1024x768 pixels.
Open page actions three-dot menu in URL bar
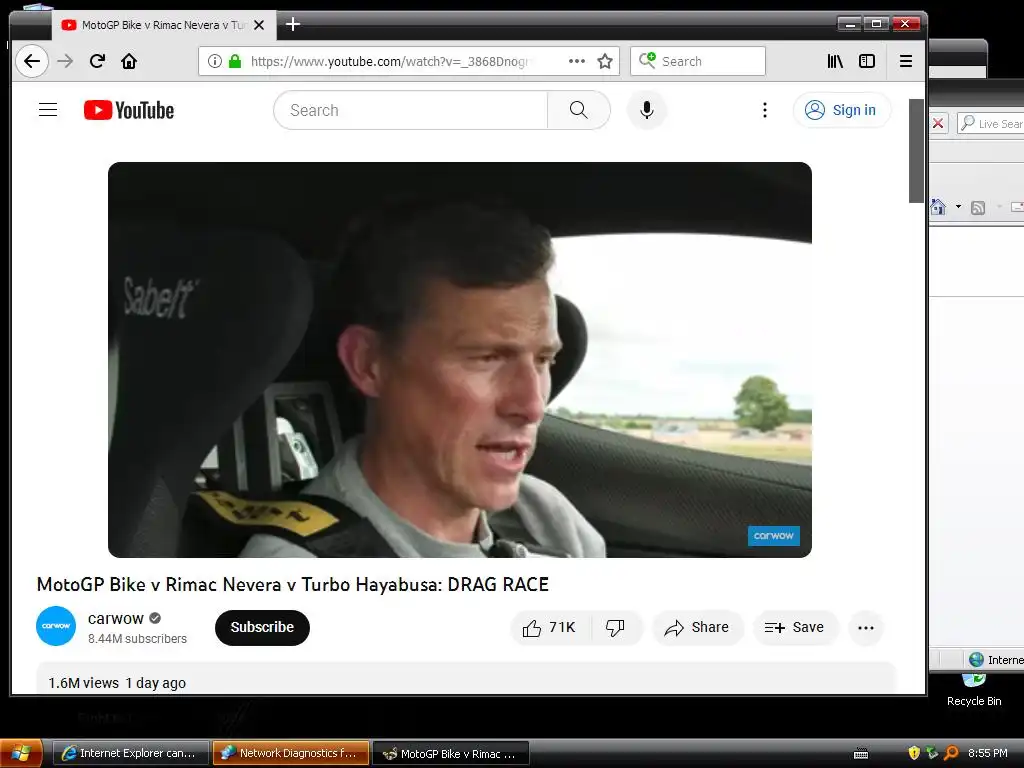pyautogui.click(x=577, y=61)
